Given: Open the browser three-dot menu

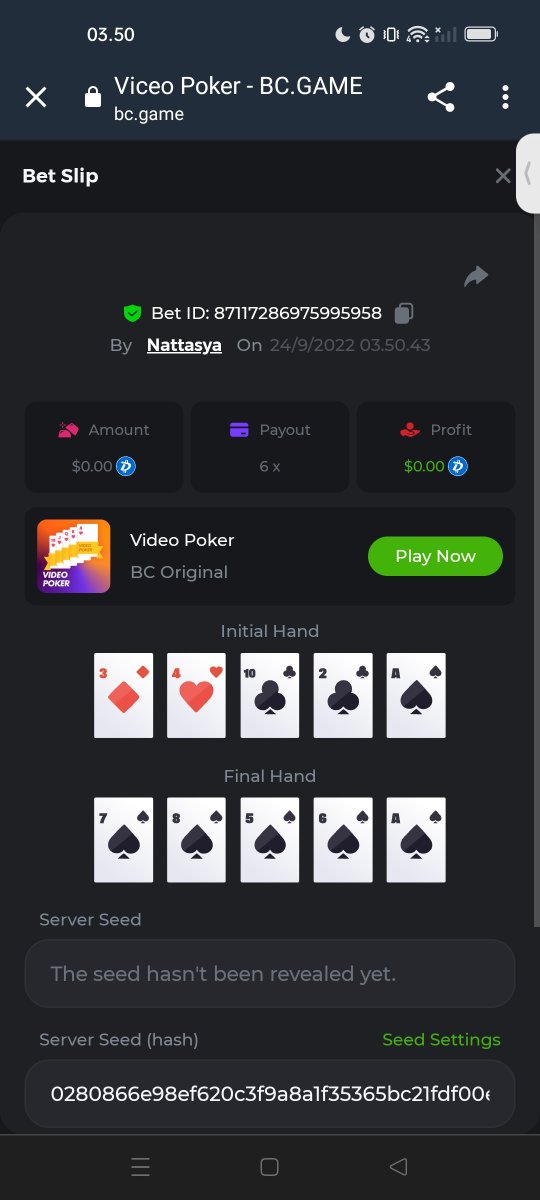Looking at the screenshot, I should (x=505, y=97).
